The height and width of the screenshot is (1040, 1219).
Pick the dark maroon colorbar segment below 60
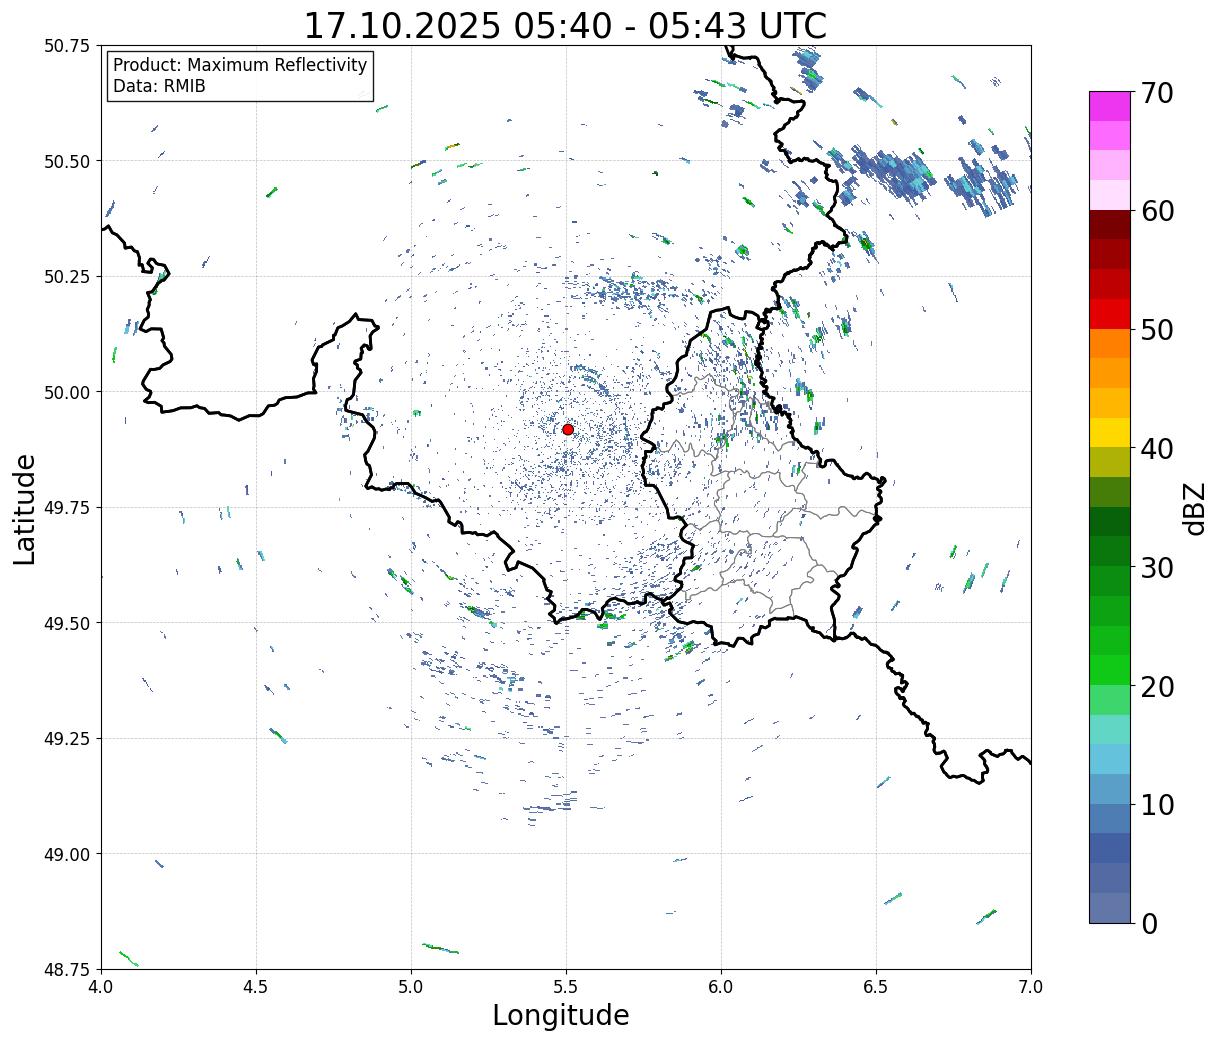coord(1110,225)
